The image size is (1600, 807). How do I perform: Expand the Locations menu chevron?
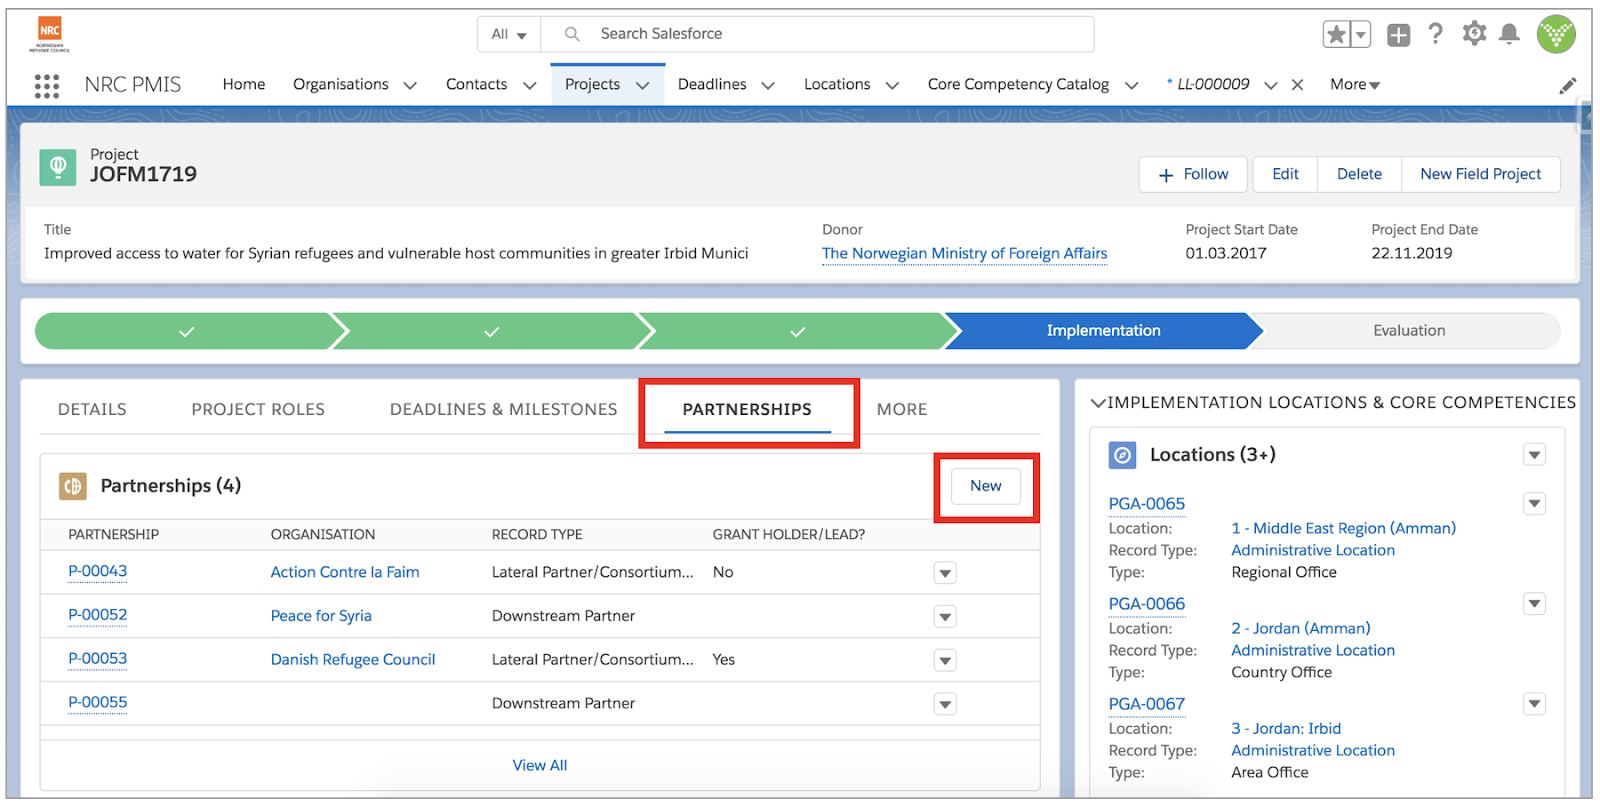pos(892,86)
